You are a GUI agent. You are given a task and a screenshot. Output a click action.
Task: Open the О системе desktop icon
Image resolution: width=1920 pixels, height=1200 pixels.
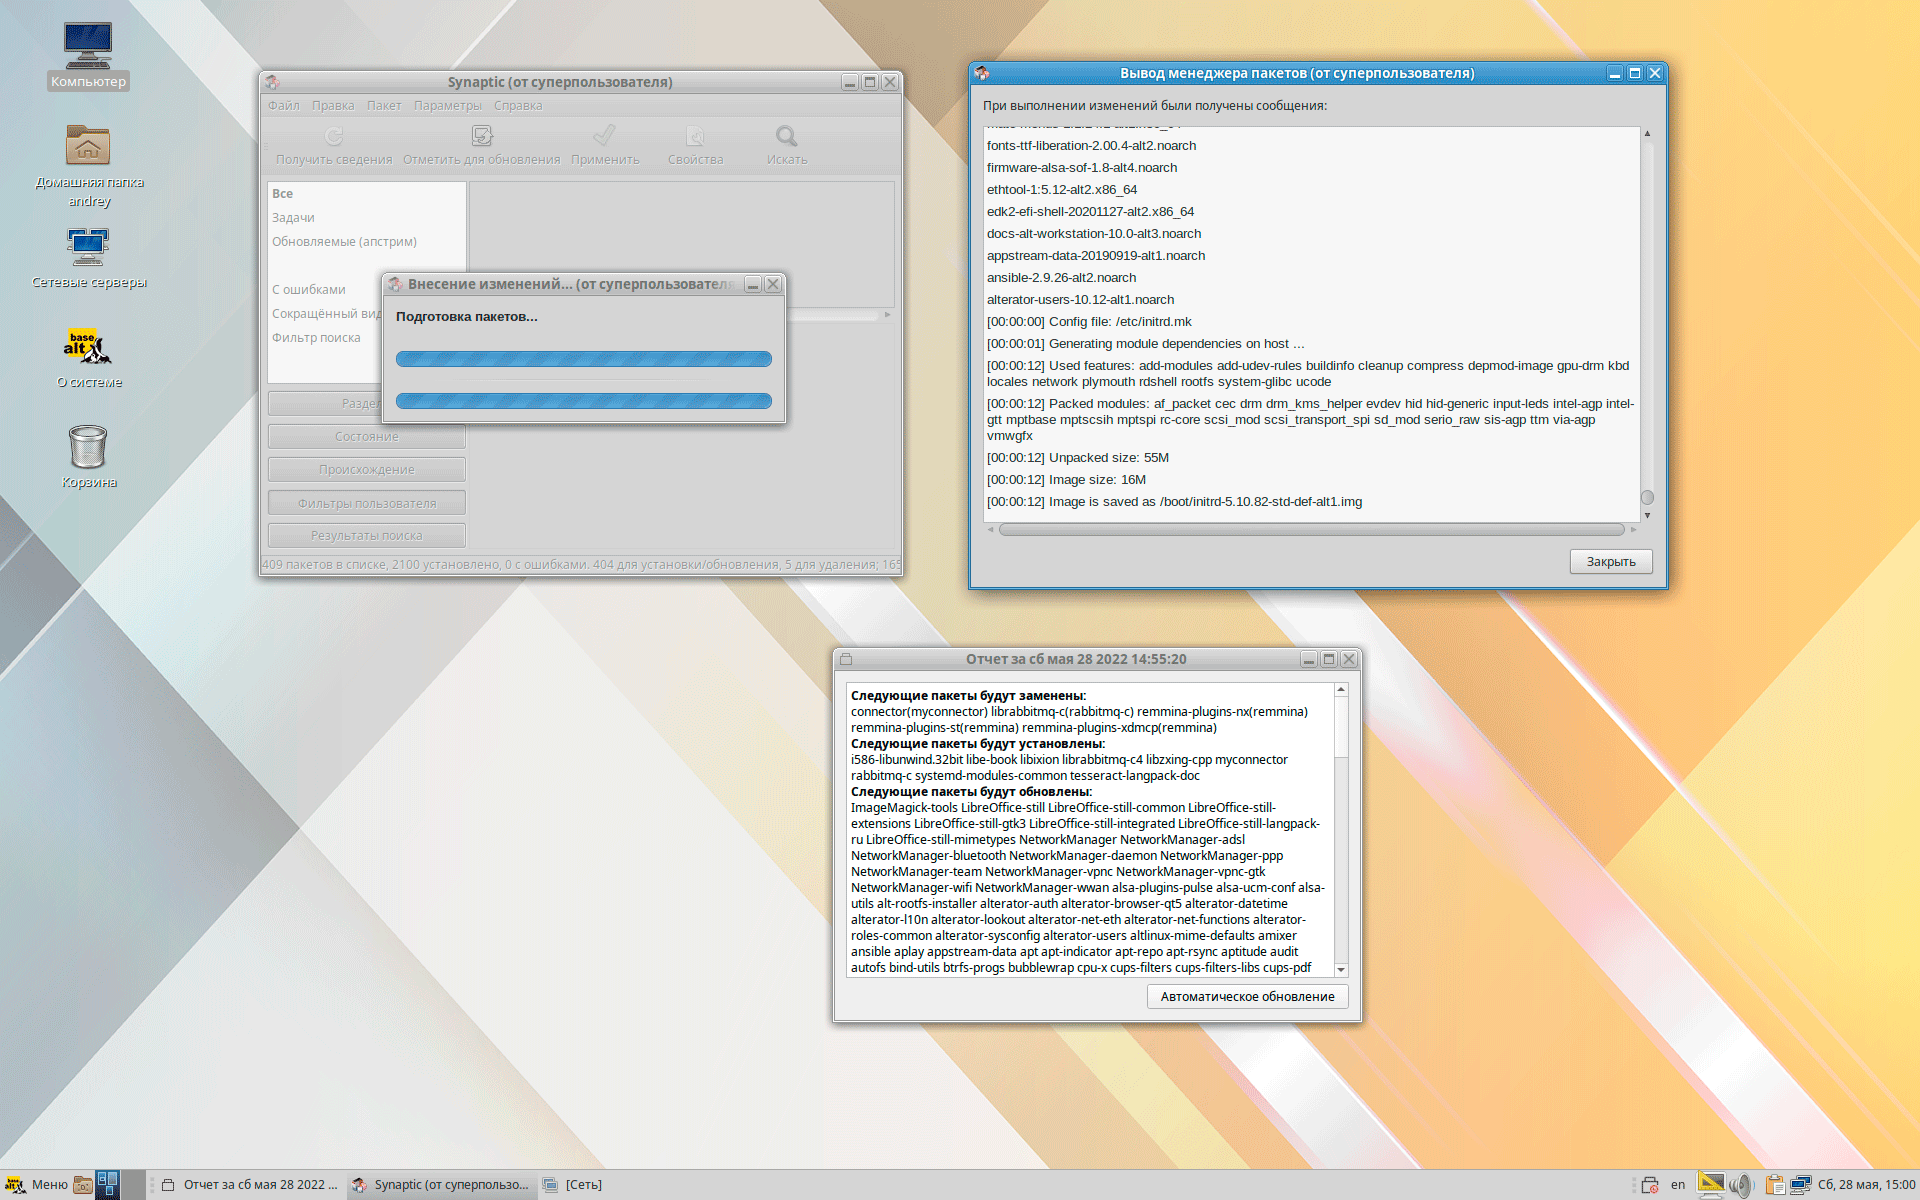(x=88, y=347)
